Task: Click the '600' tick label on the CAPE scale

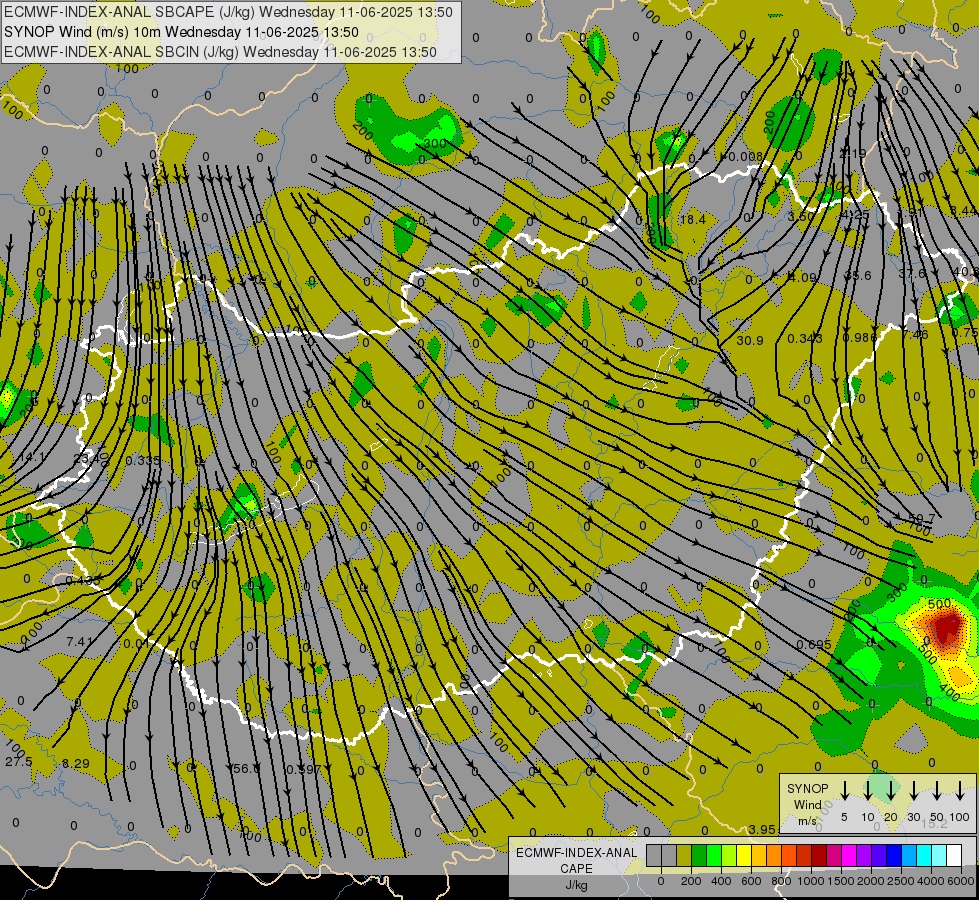Action: [751, 881]
